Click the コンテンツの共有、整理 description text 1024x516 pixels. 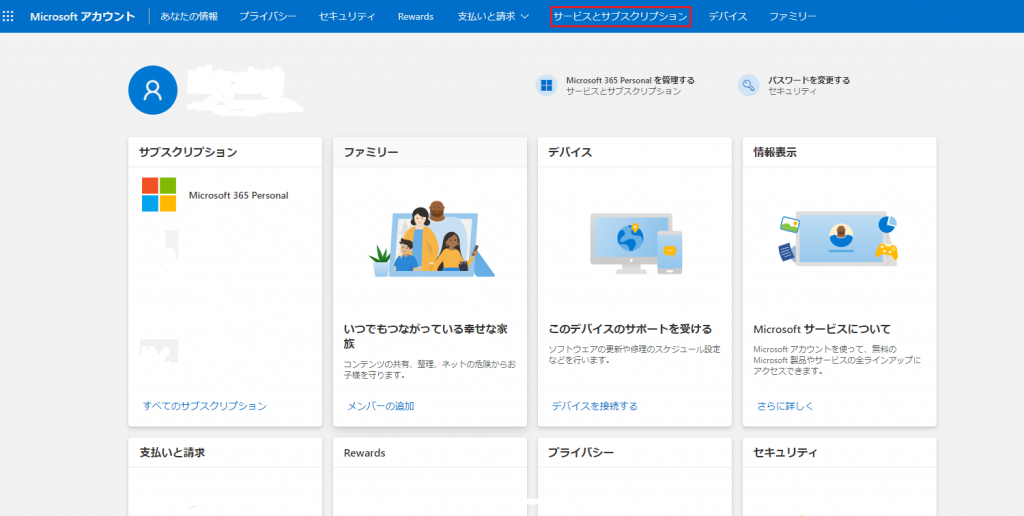pyautogui.click(x=430, y=369)
